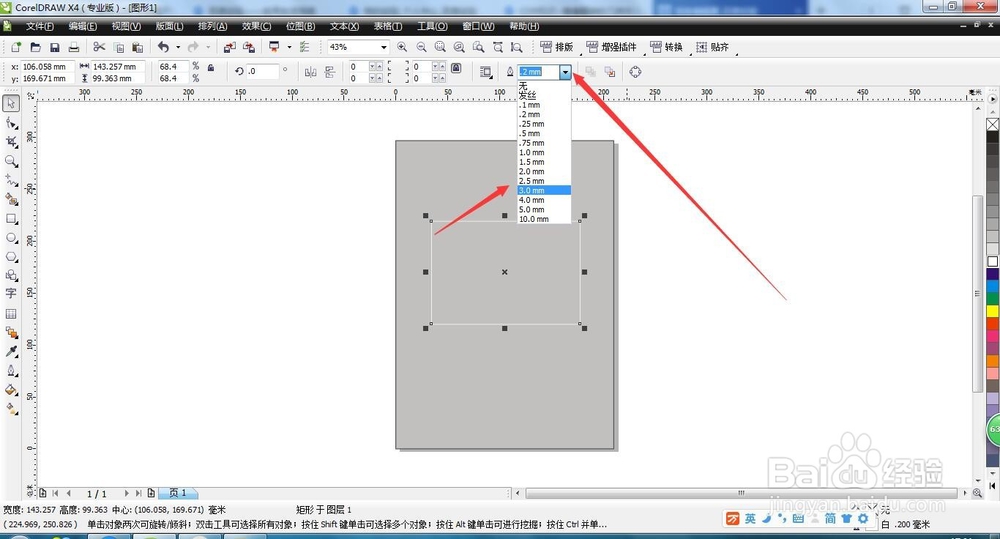Viewport: 1000px width, 539px height.
Task: Select the Interactive Blend tool
Action: 11,332
